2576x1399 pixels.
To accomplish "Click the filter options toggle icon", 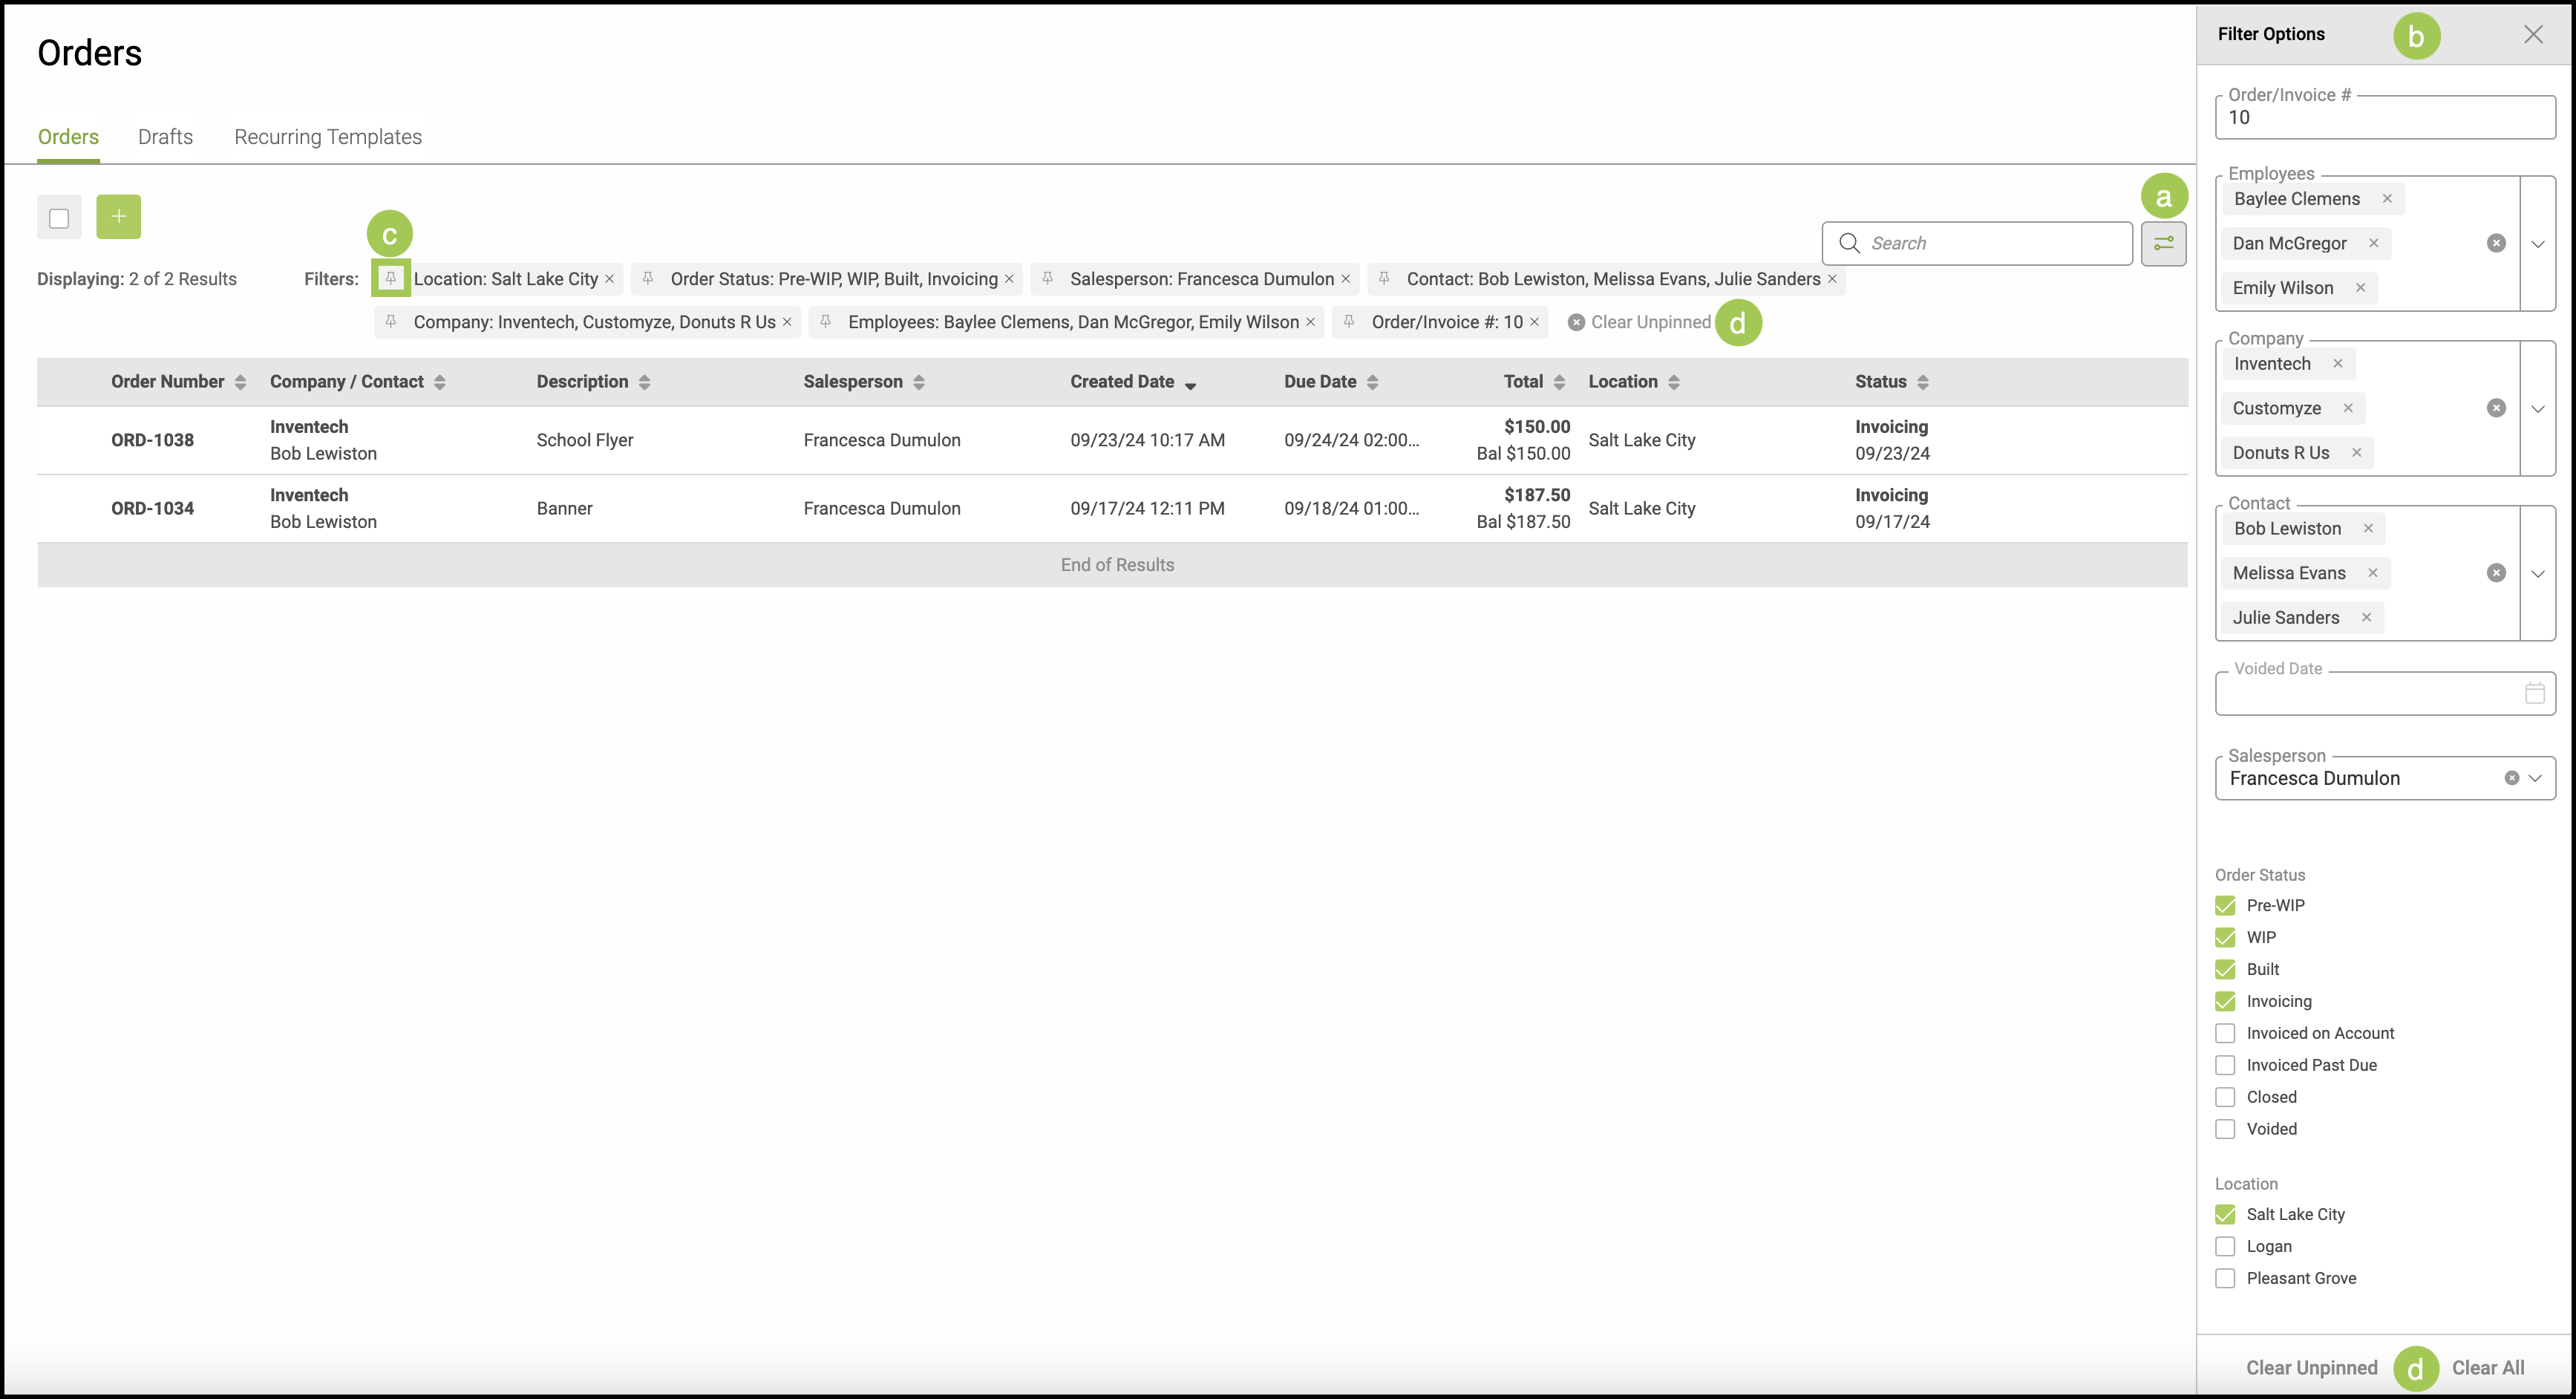I will coord(2163,243).
